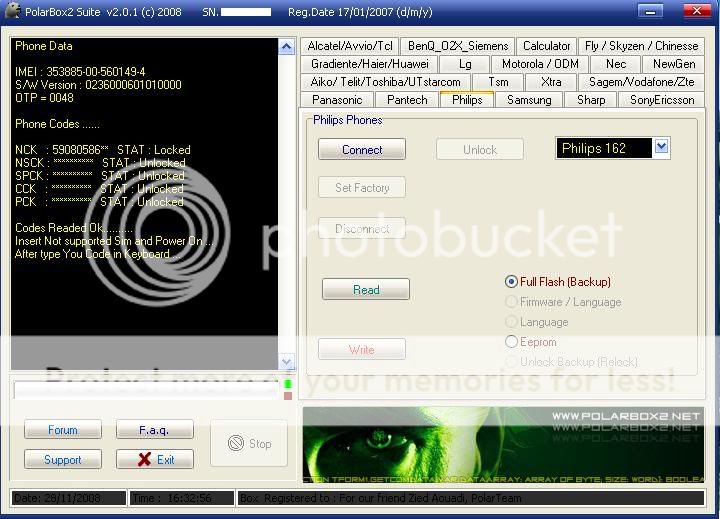
Task: Click the Date: 28/11/2008 status field
Action: (68, 498)
